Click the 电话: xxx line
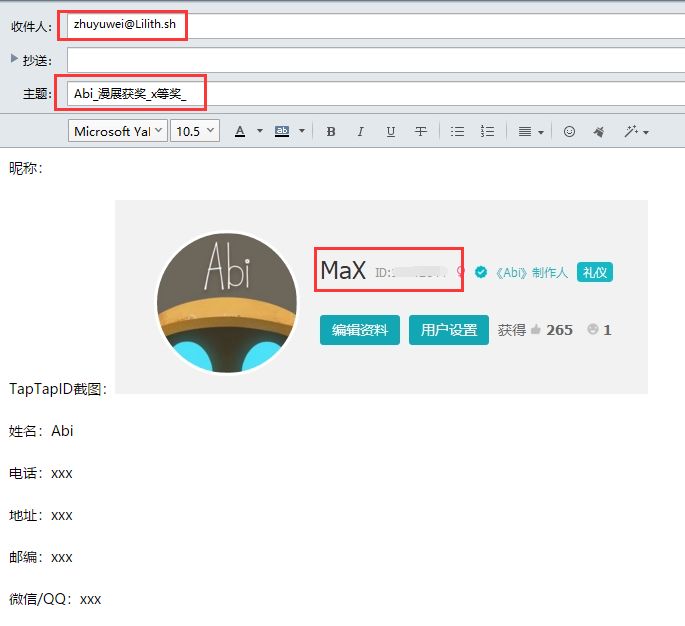685x626 pixels. (41, 473)
